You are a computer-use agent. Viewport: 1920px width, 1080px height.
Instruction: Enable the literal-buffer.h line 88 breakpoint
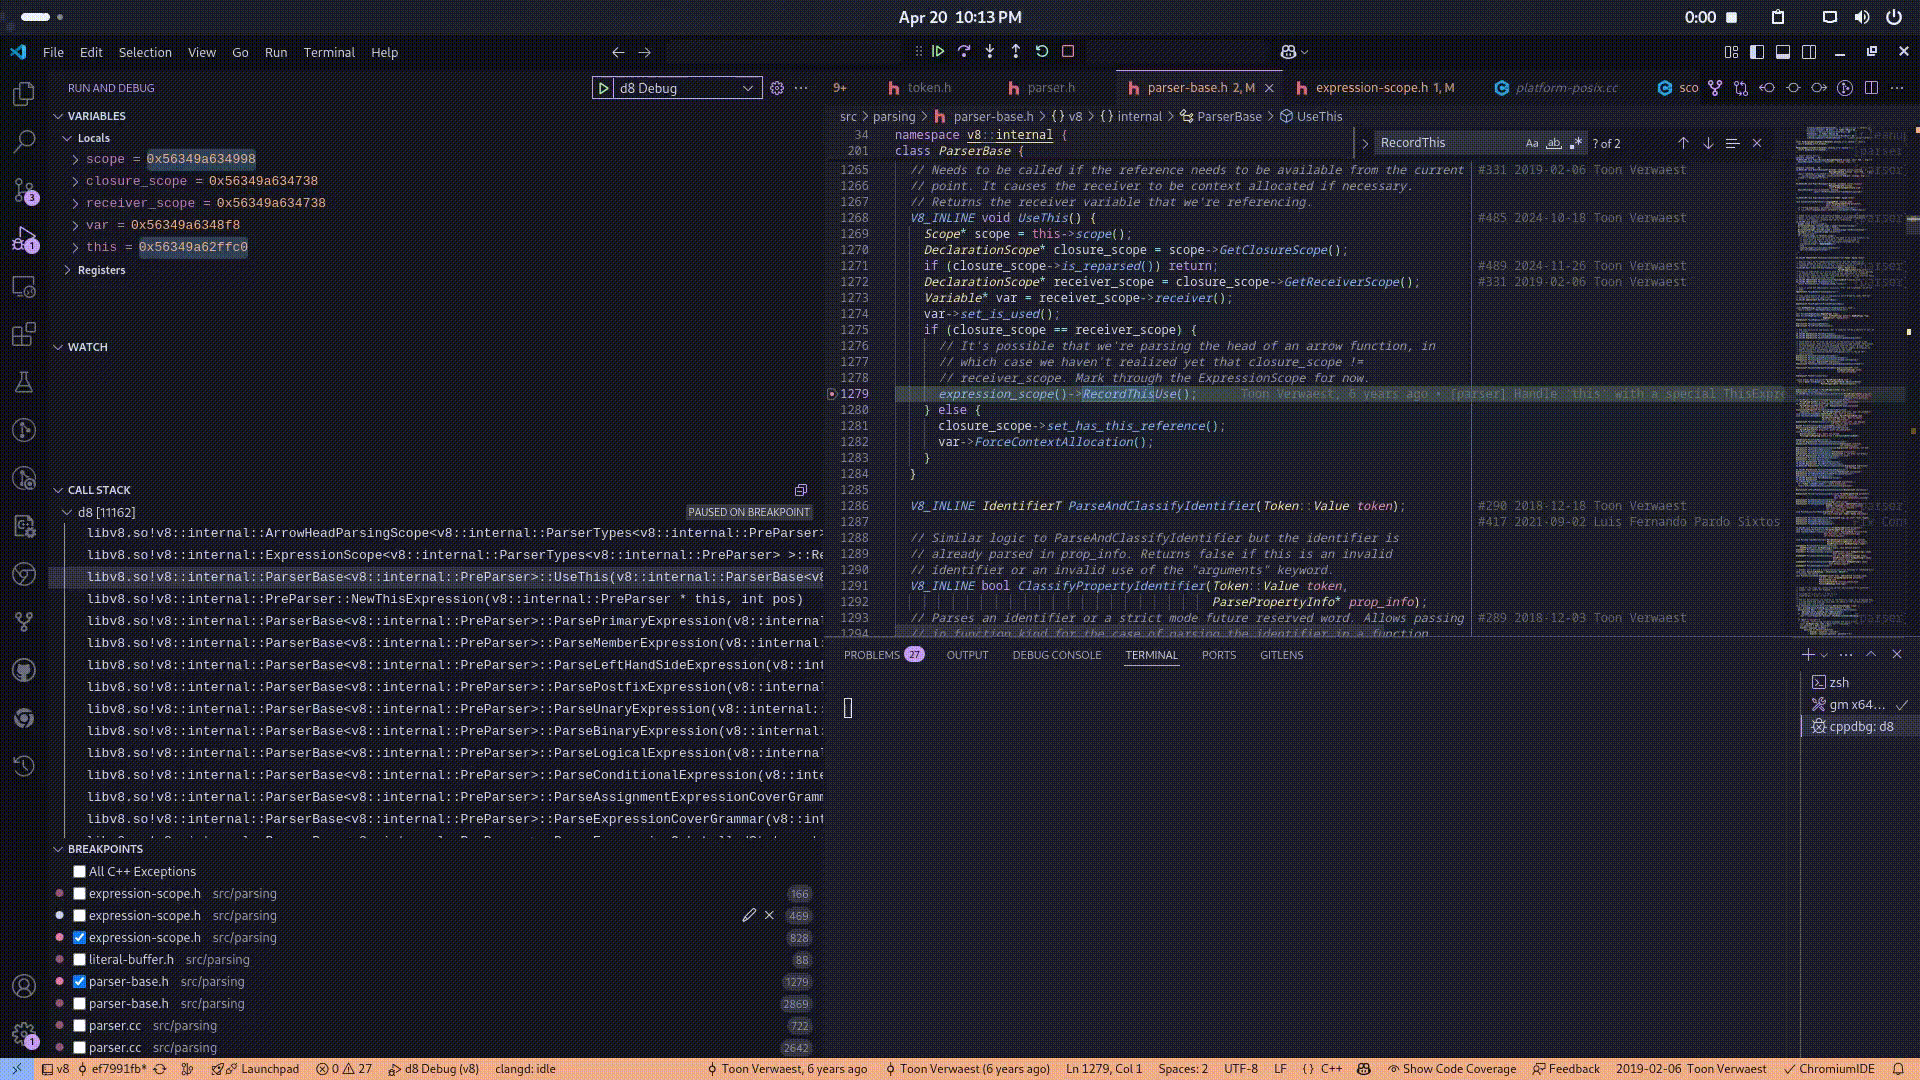point(80,959)
